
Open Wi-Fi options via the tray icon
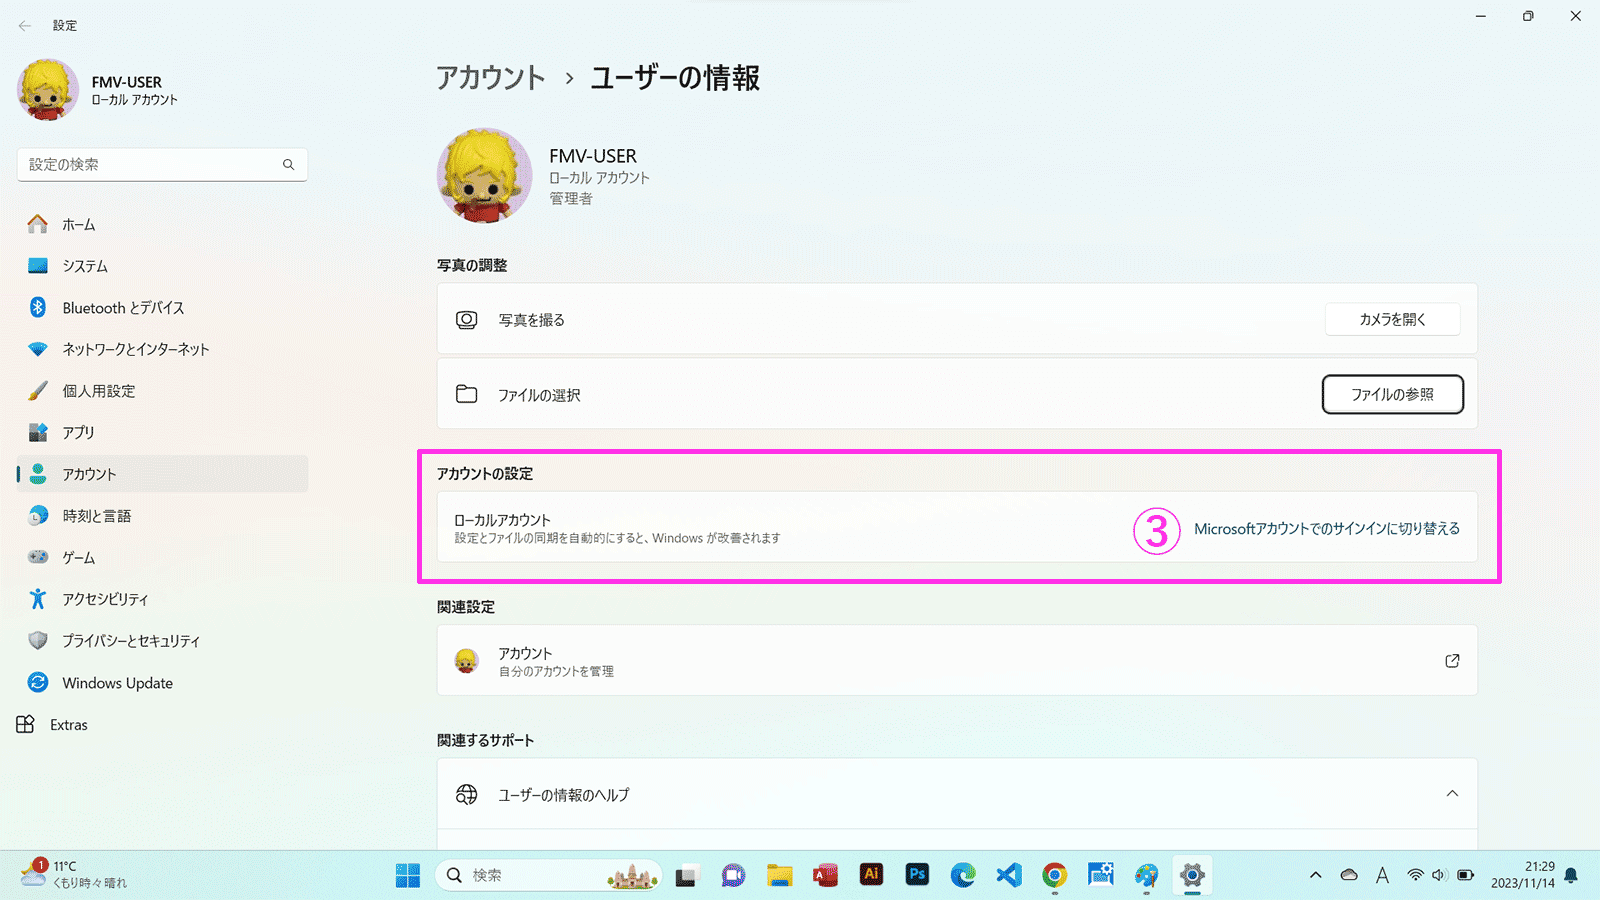click(1415, 875)
